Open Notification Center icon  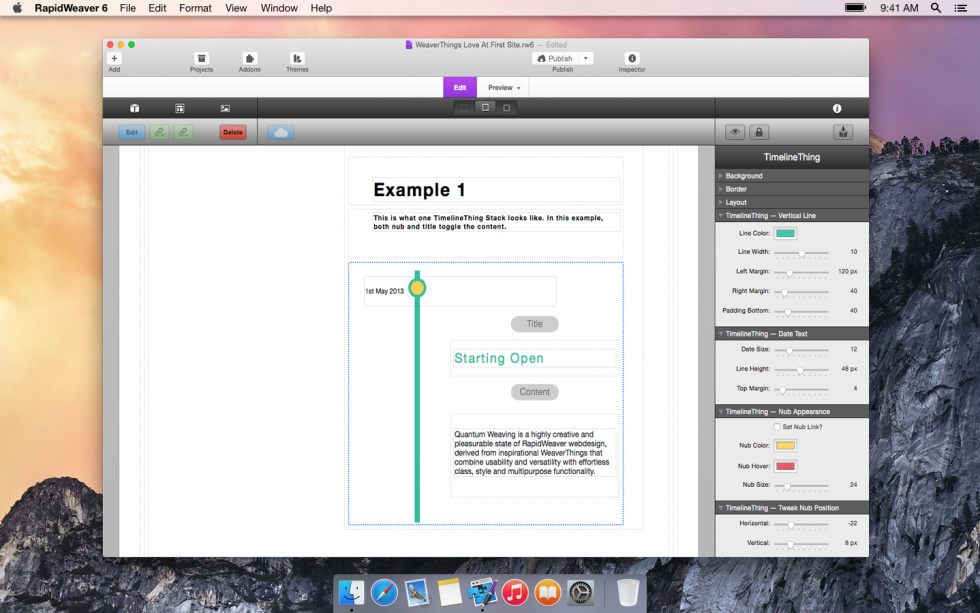pos(961,8)
